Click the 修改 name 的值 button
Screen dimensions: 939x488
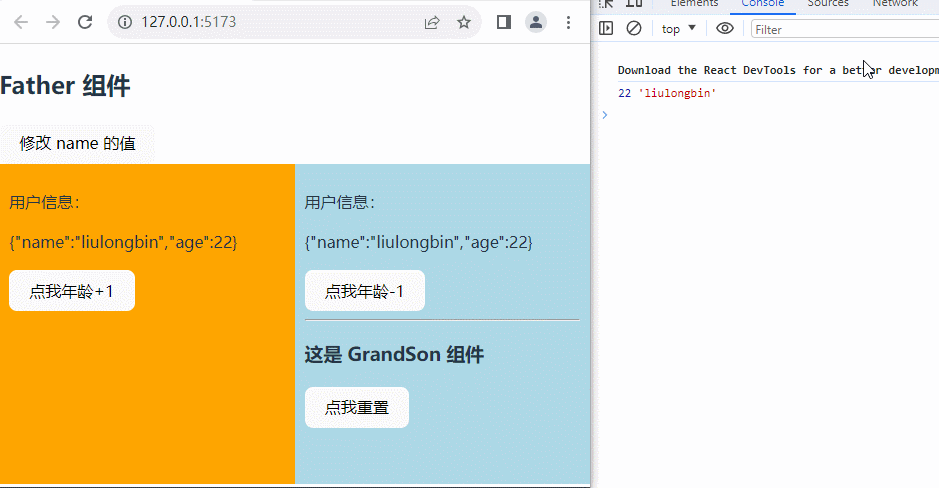point(77,143)
